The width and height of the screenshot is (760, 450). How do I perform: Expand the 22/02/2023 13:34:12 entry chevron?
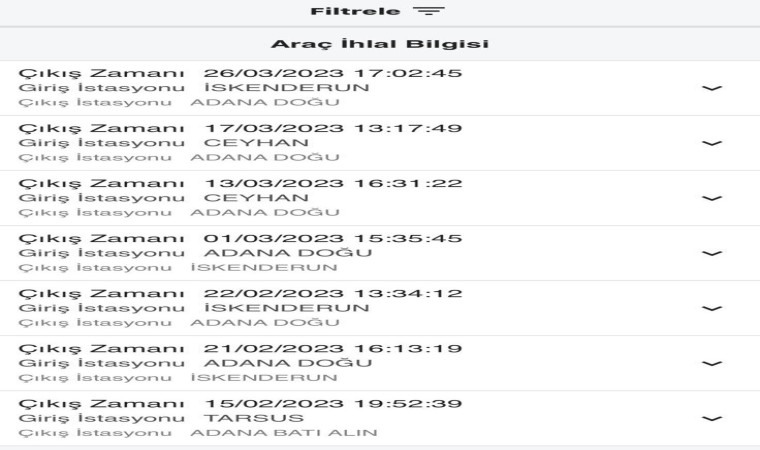(711, 308)
